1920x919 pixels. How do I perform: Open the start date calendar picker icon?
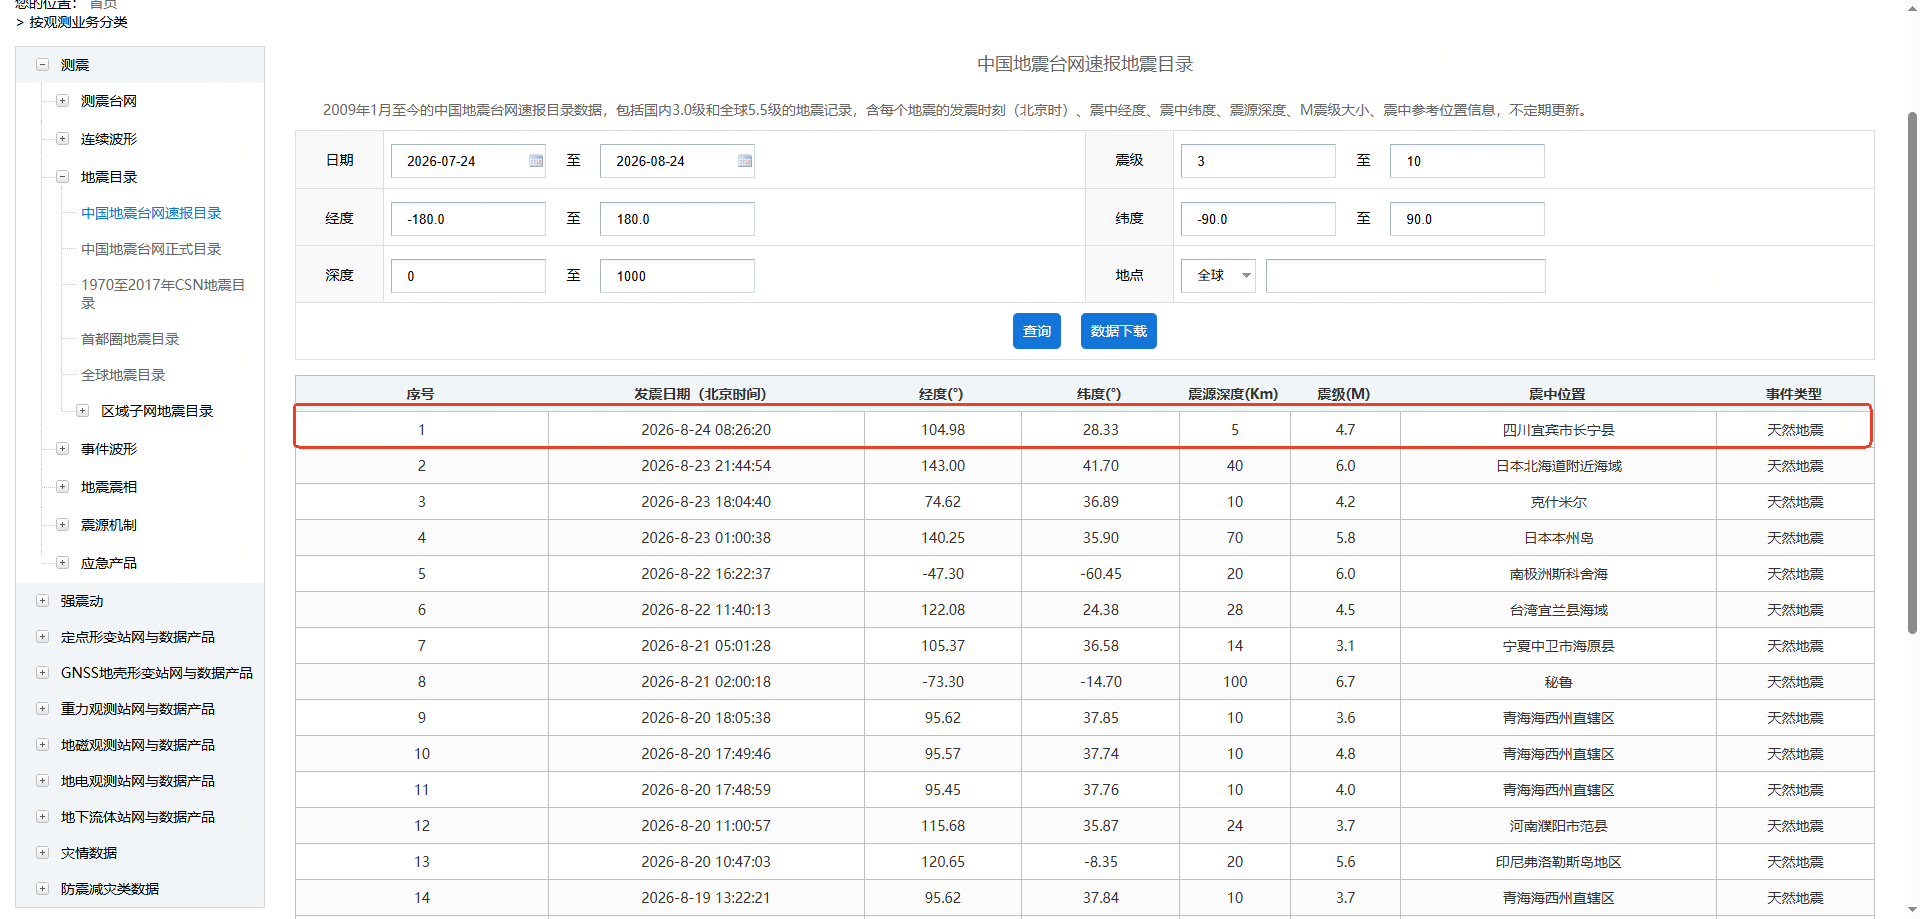pos(536,161)
